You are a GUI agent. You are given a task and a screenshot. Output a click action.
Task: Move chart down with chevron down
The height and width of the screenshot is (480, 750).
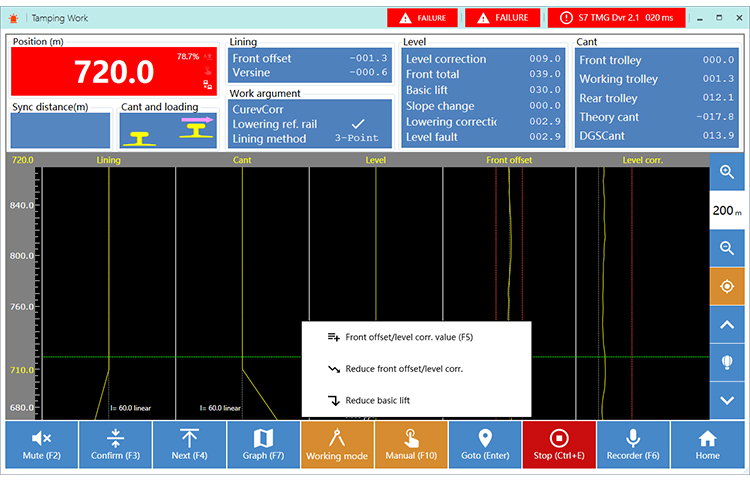(x=727, y=401)
